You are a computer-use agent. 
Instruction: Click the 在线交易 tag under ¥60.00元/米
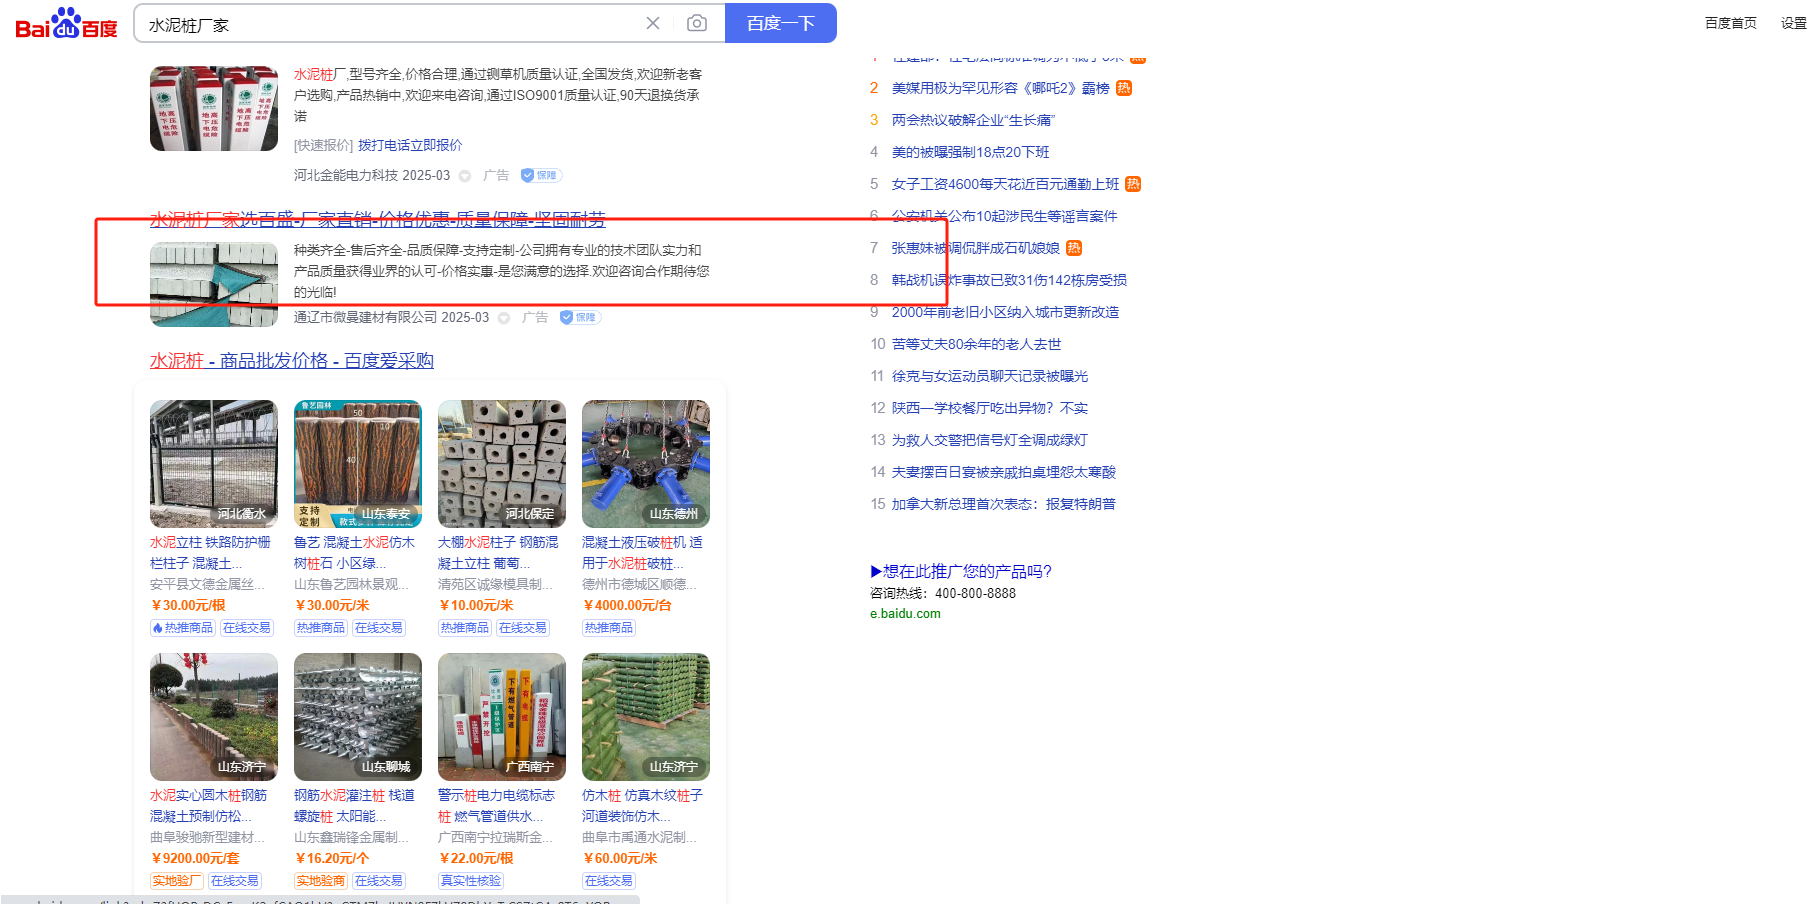click(x=609, y=881)
